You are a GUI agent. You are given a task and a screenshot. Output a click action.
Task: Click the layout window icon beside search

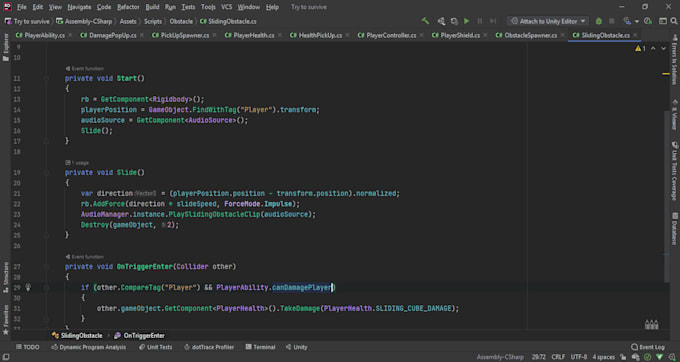tap(662, 21)
